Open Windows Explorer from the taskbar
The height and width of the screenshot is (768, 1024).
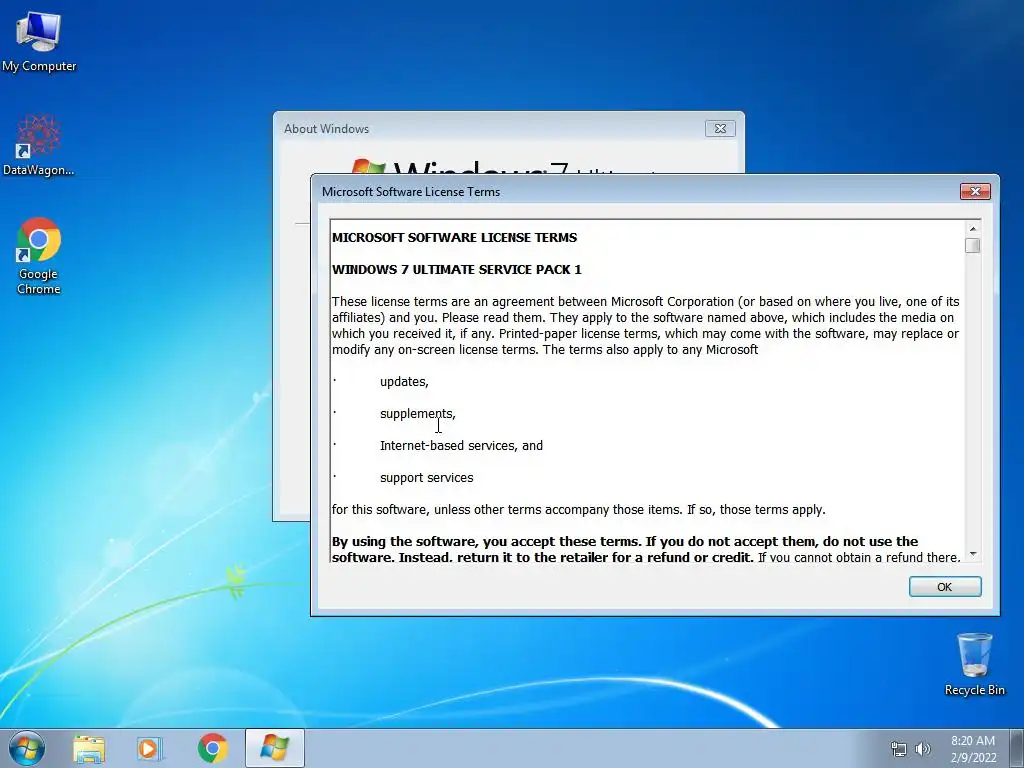[x=89, y=749]
